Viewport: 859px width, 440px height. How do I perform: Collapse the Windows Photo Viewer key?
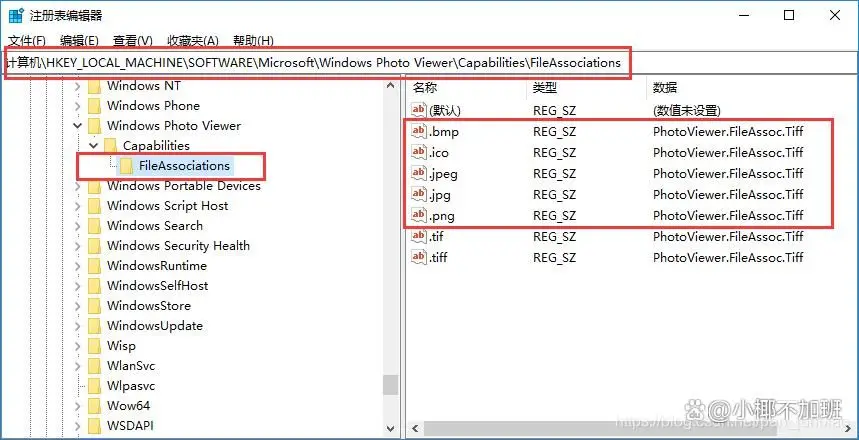[77, 126]
